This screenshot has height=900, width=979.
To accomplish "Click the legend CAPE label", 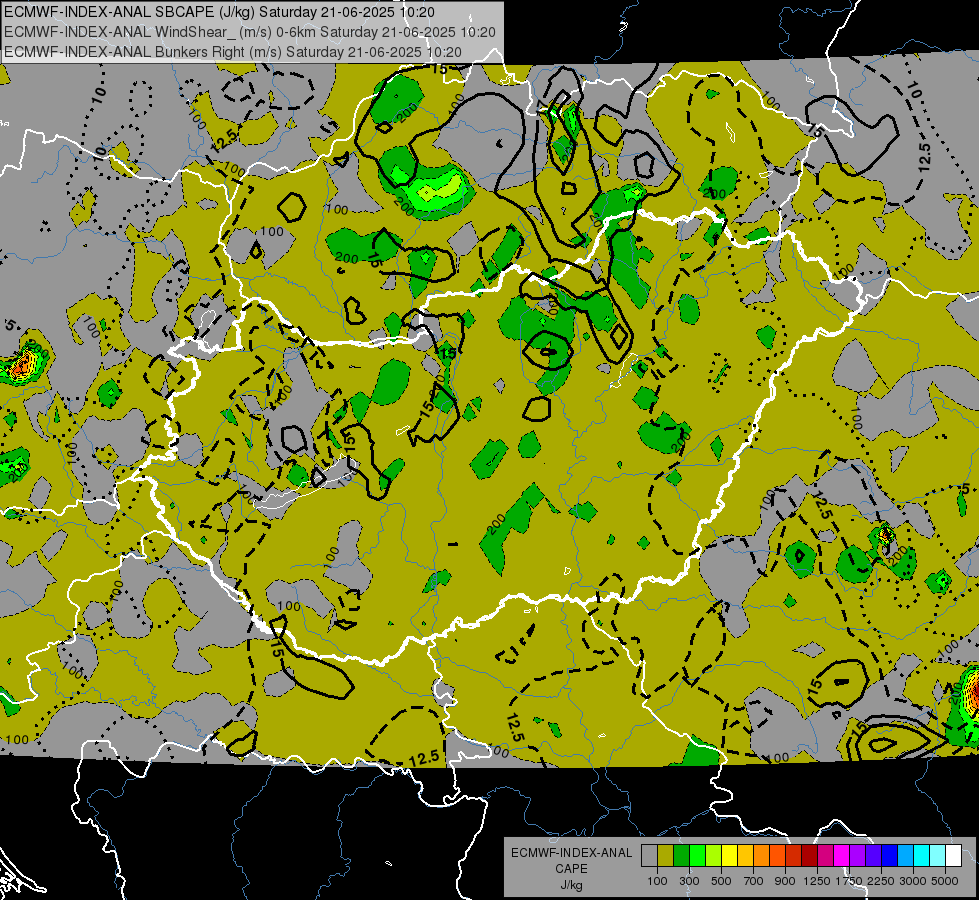I will click(x=571, y=869).
